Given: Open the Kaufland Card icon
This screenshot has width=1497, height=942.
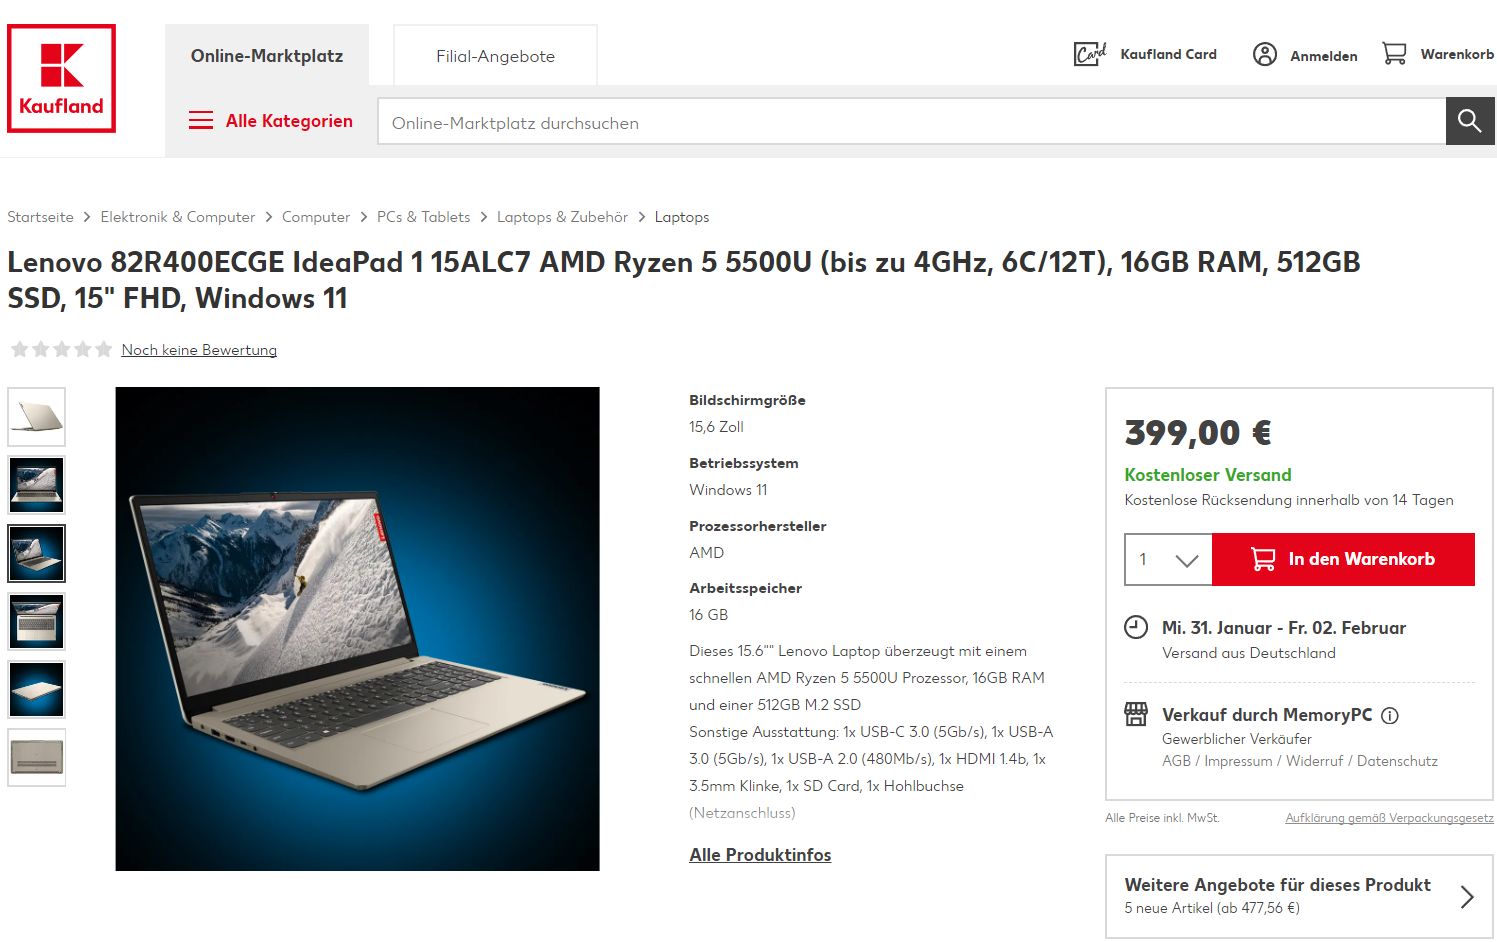Looking at the screenshot, I should pyautogui.click(x=1089, y=54).
